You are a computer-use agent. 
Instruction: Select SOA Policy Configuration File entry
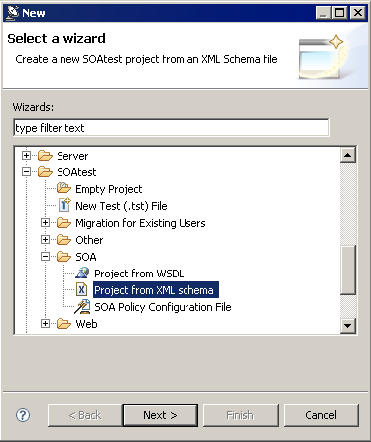[163, 307]
